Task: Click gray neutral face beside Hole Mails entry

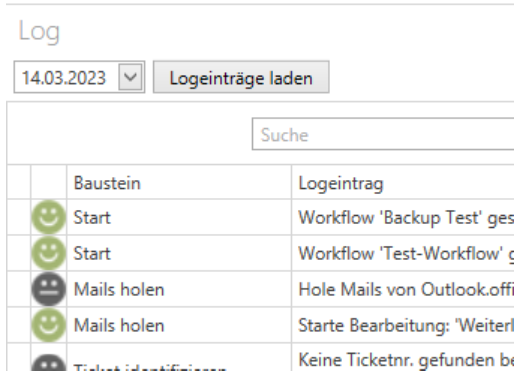Action: tap(48, 289)
